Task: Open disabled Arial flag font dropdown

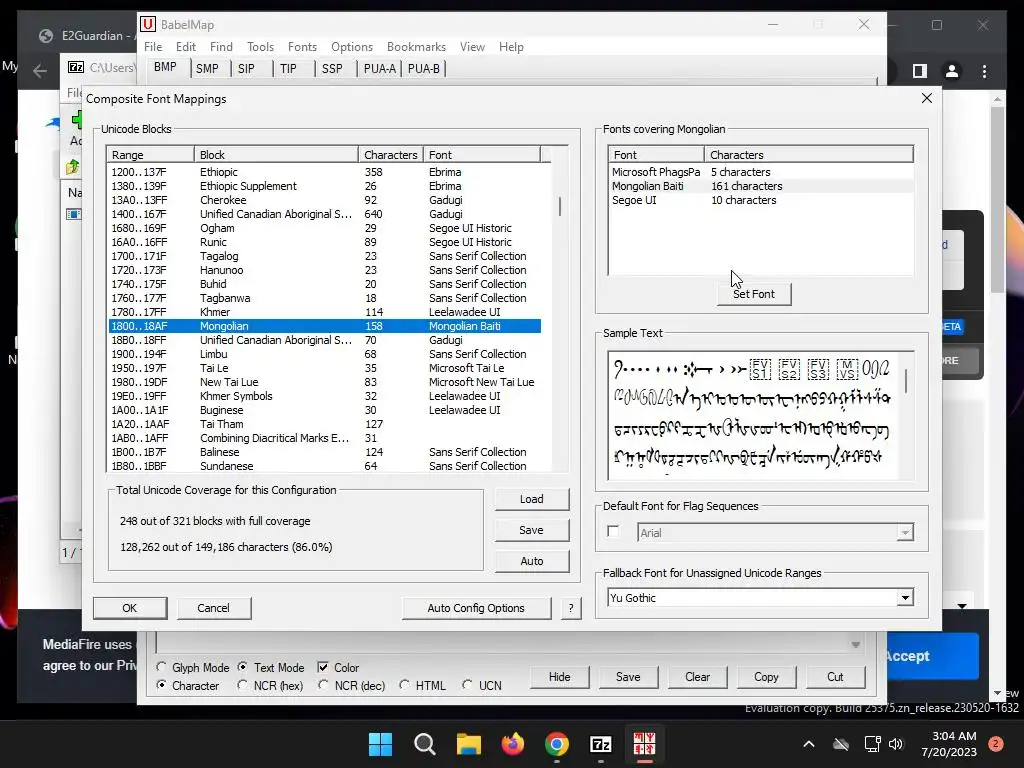Action: 904,533
